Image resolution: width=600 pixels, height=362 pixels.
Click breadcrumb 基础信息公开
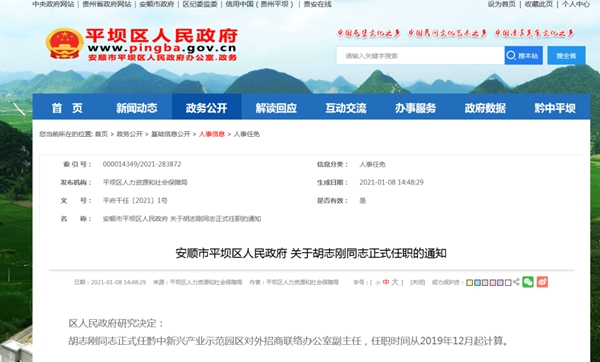171,134
